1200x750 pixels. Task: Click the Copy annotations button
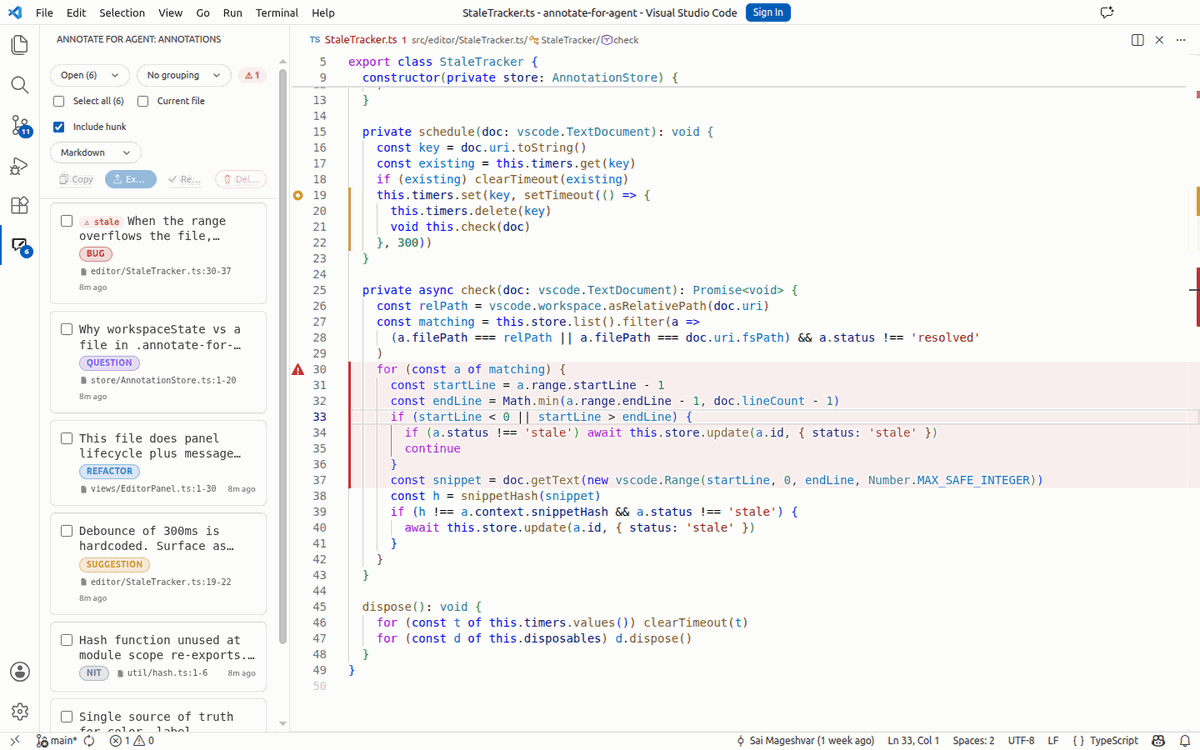(x=75, y=180)
